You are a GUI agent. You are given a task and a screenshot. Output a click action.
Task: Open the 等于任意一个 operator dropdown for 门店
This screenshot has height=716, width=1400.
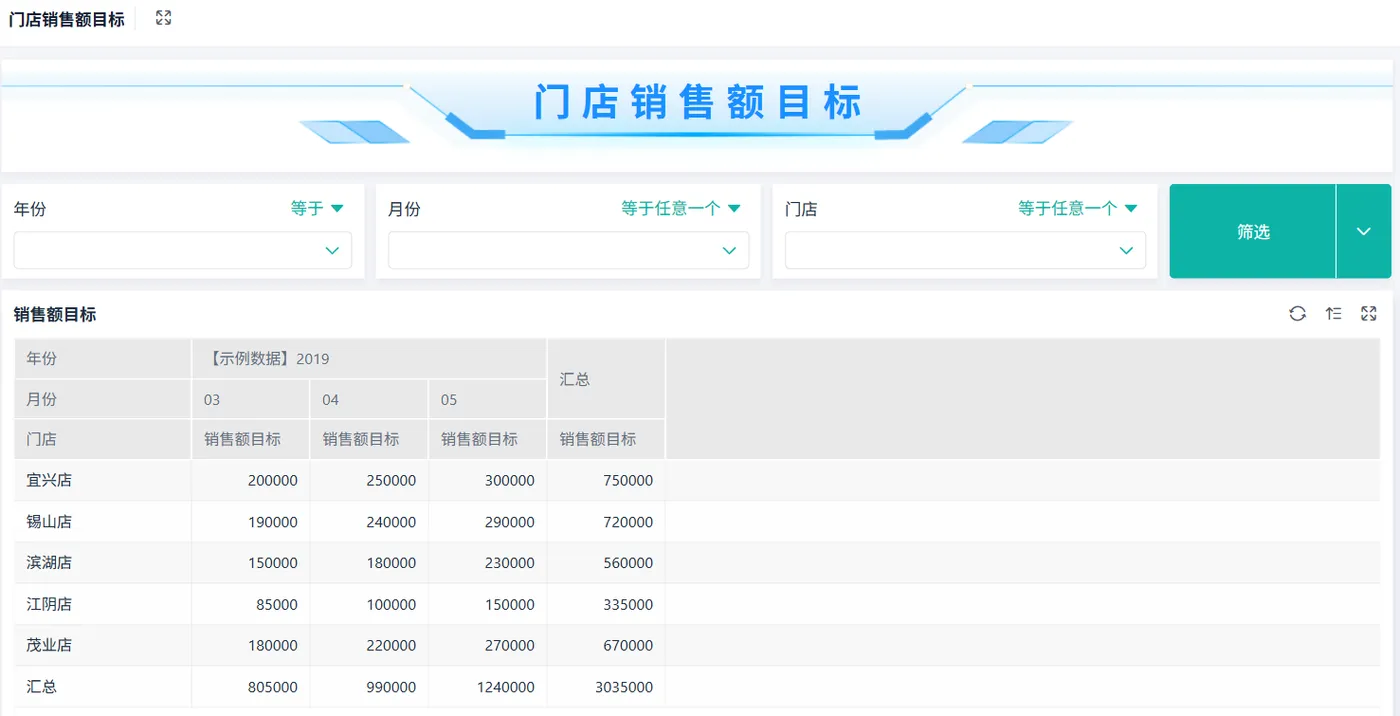(x=1078, y=208)
